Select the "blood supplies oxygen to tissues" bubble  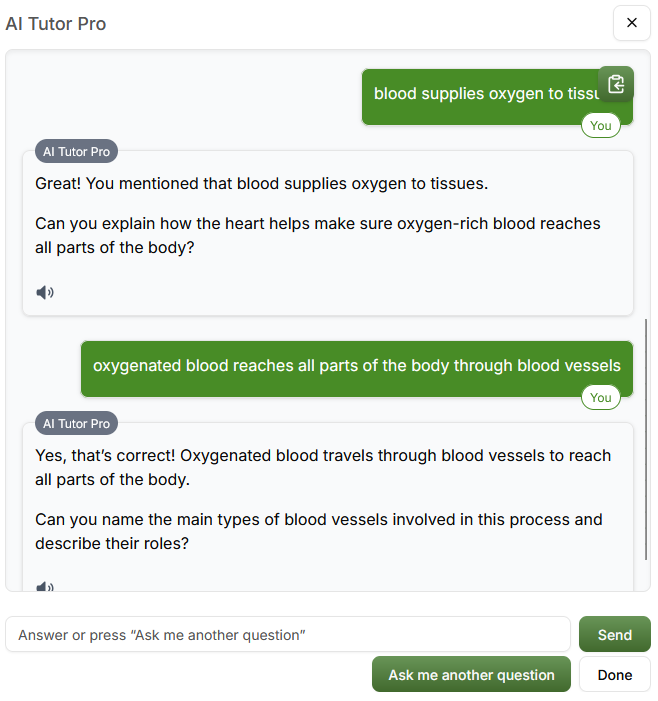[480, 94]
